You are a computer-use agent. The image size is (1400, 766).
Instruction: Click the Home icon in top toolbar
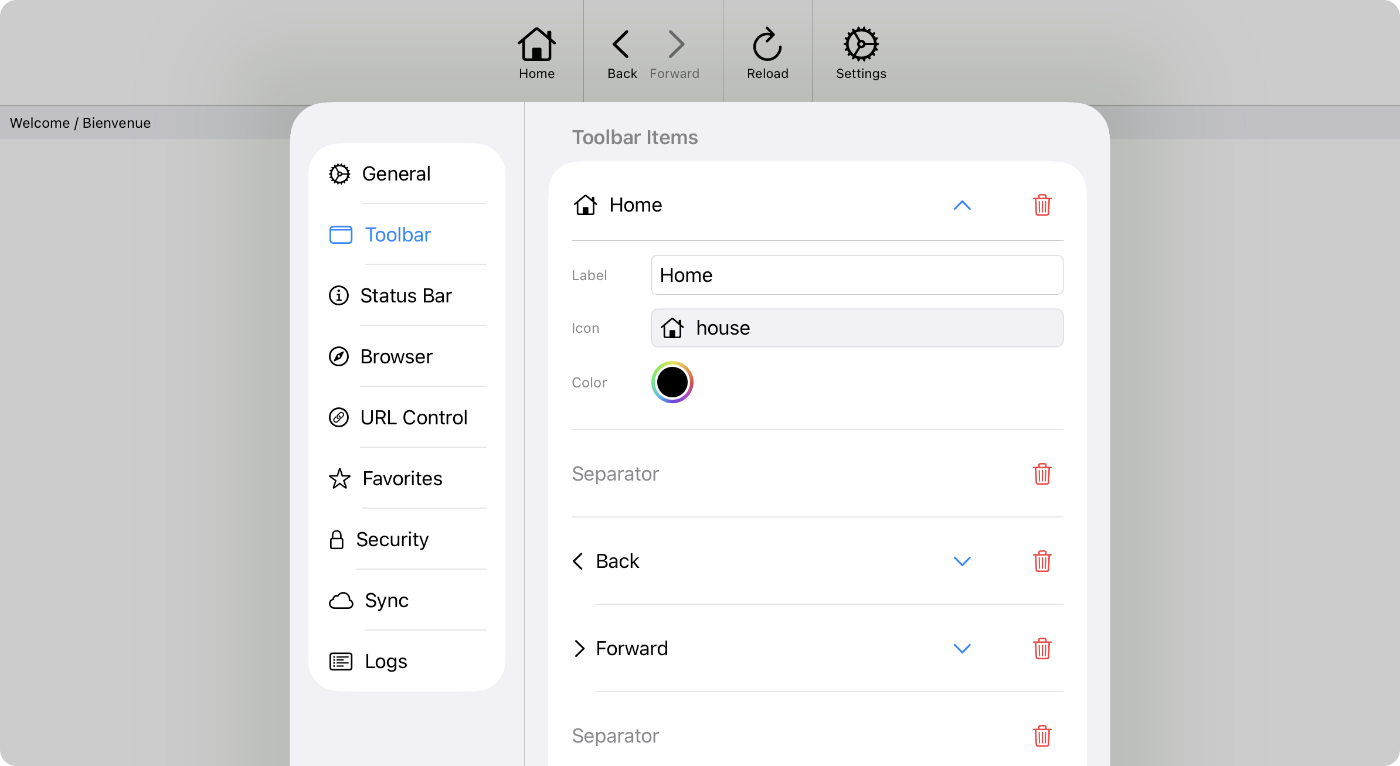536,53
